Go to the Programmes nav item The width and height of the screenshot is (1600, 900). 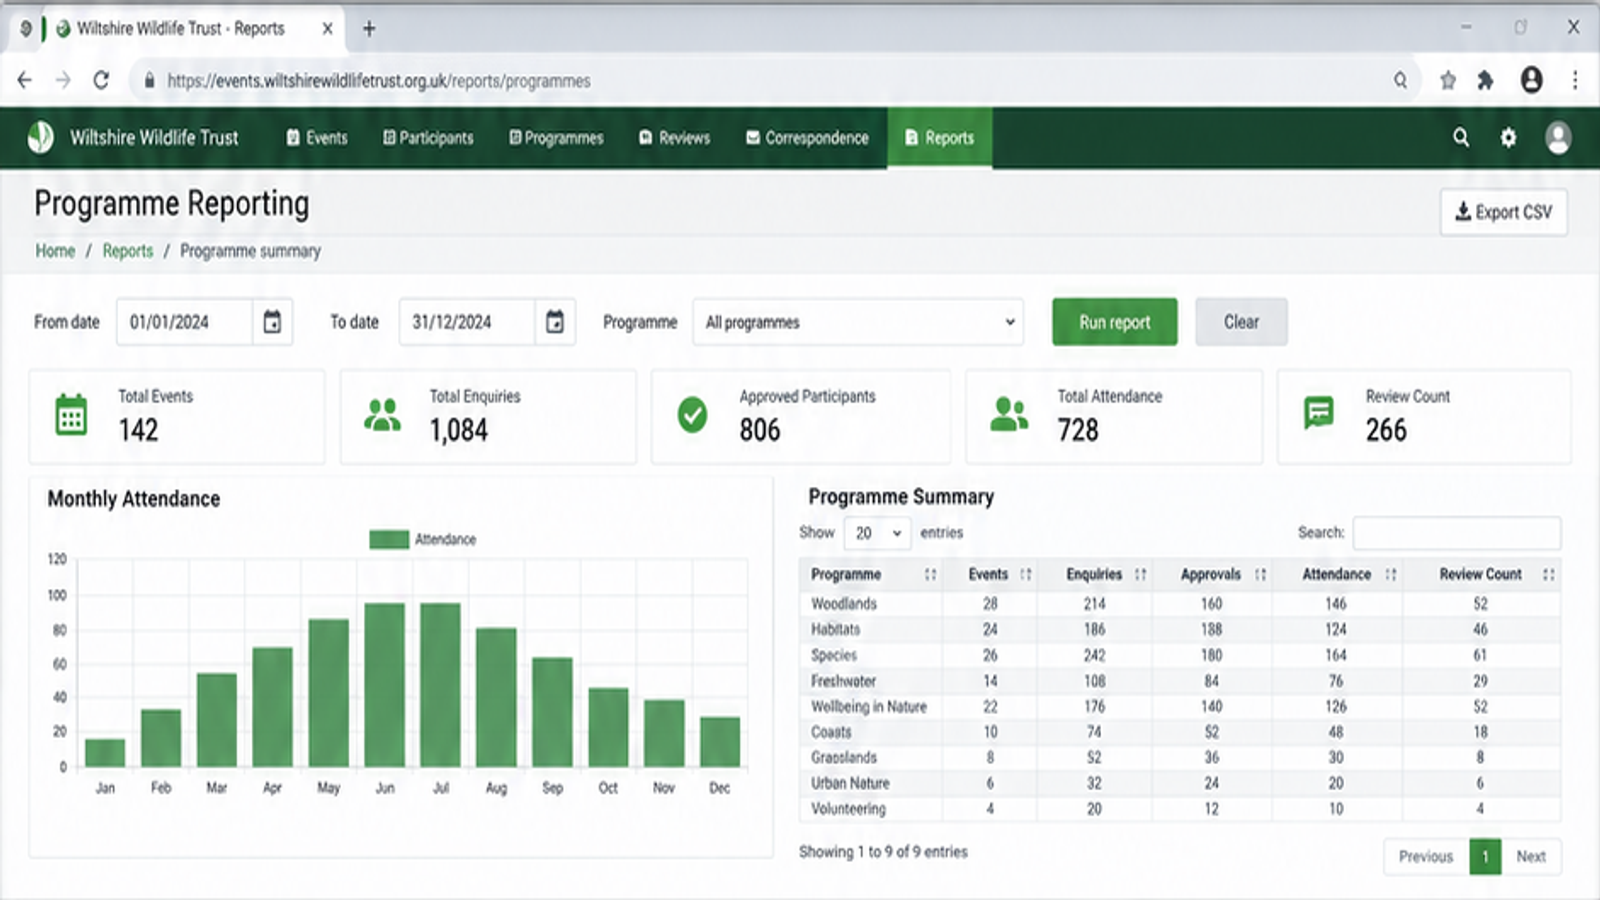tap(556, 138)
